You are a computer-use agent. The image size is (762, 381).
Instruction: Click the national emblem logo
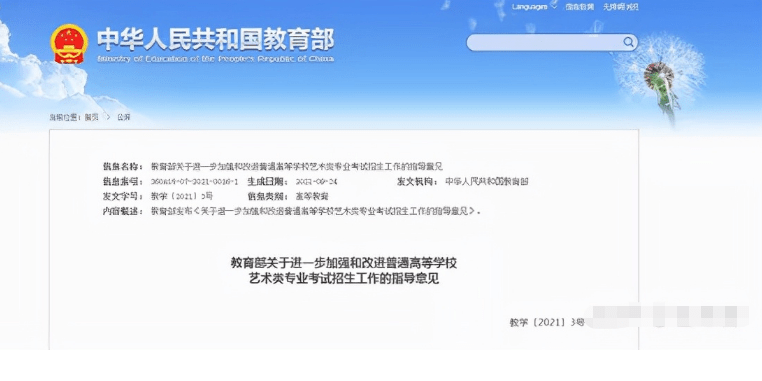69,44
